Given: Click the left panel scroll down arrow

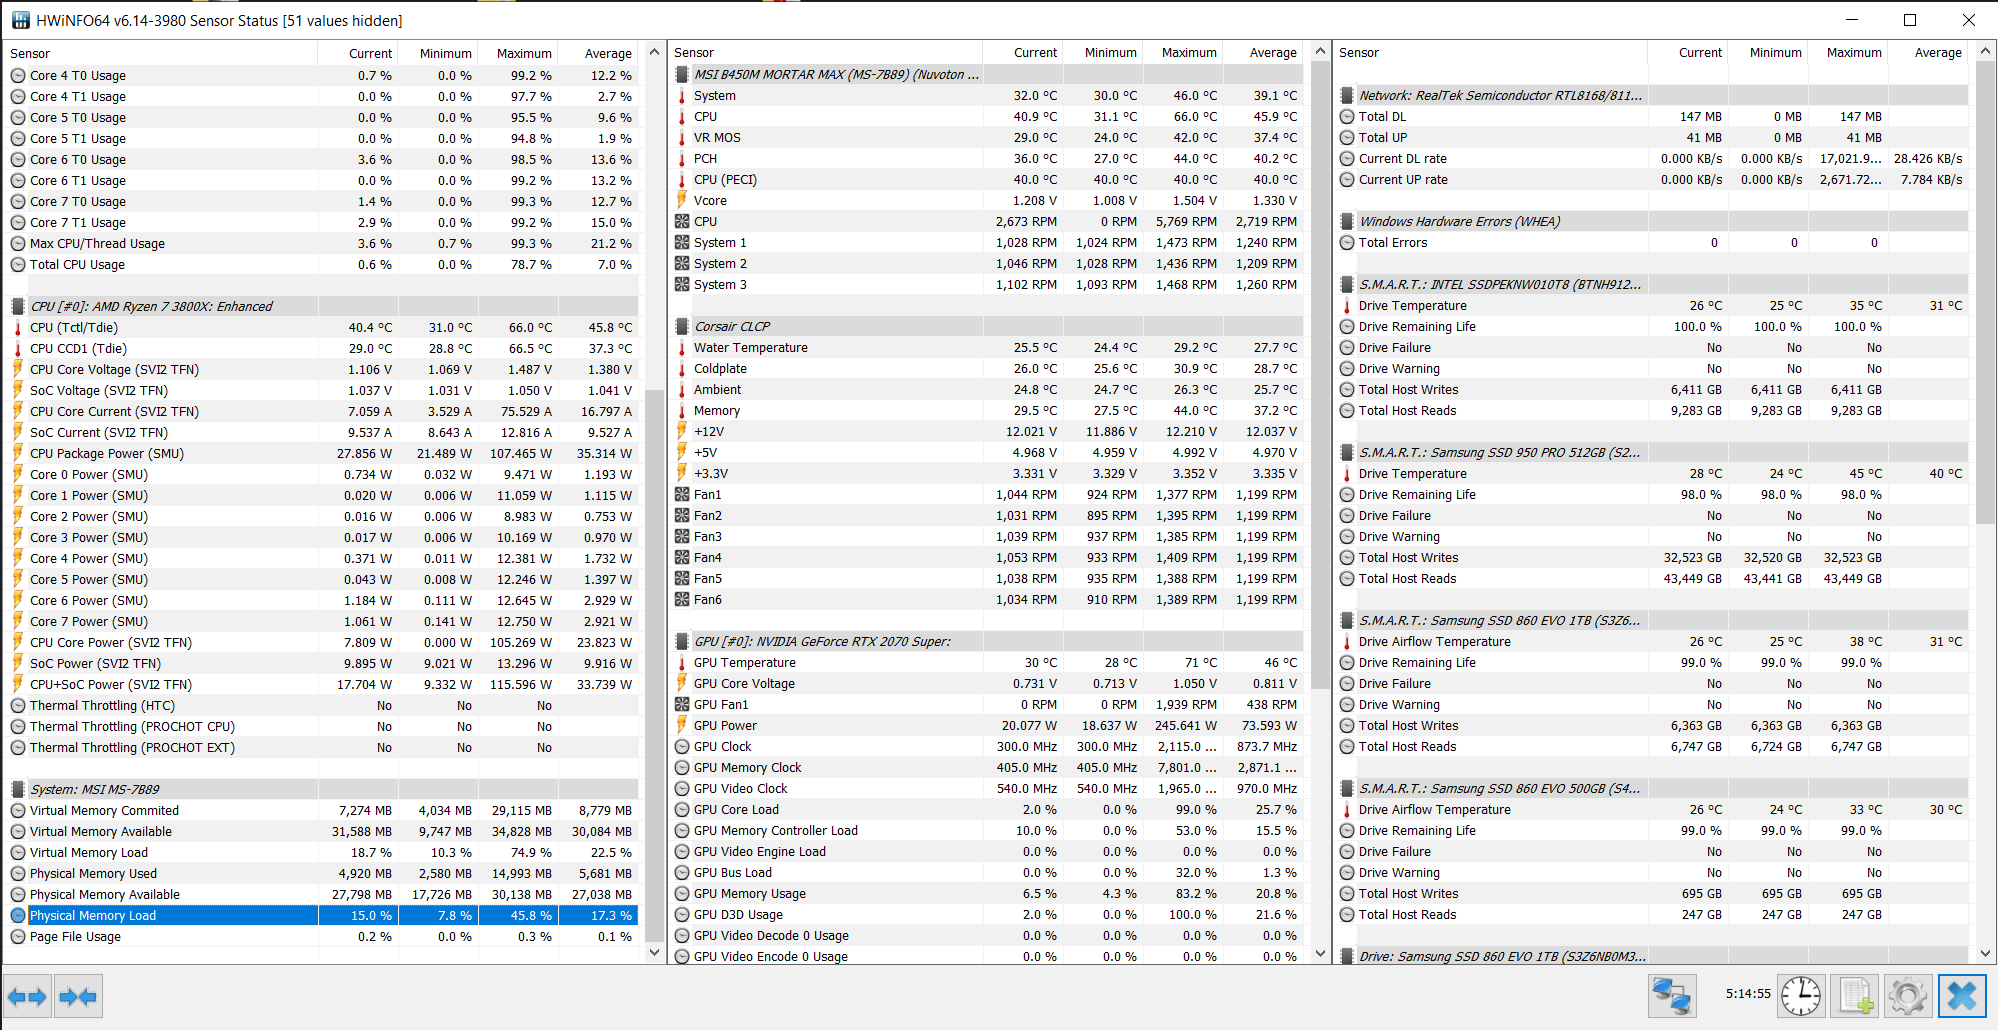Looking at the screenshot, I should point(654,953).
